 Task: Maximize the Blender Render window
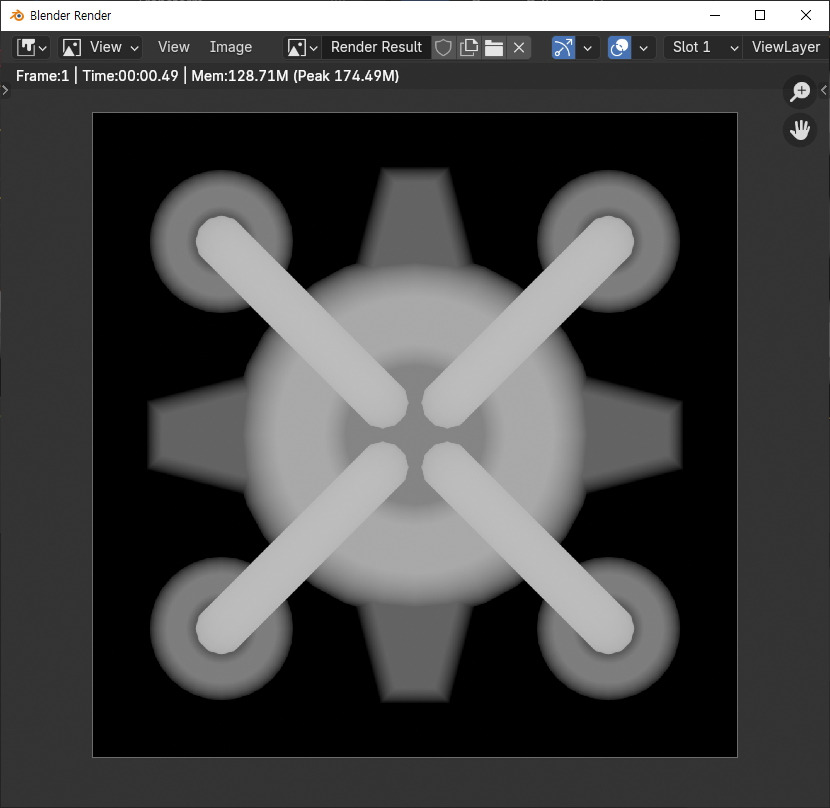[x=760, y=15]
